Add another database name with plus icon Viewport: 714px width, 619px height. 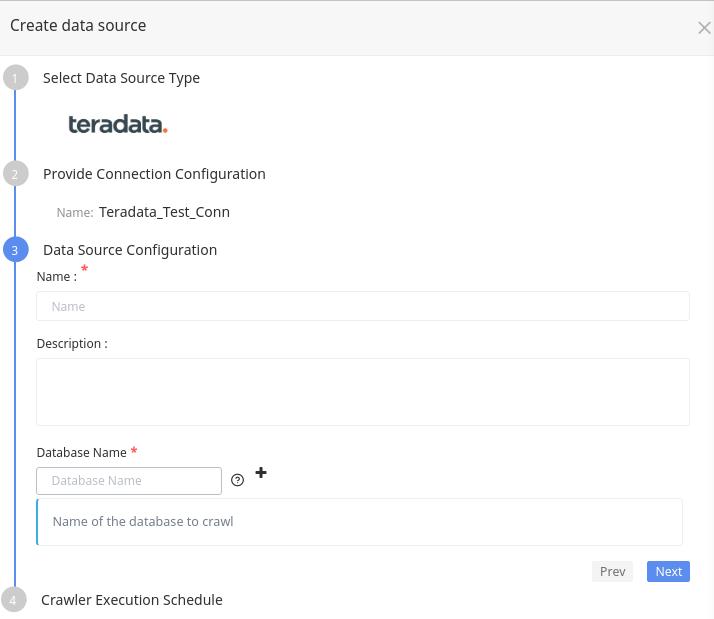click(261, 472)
